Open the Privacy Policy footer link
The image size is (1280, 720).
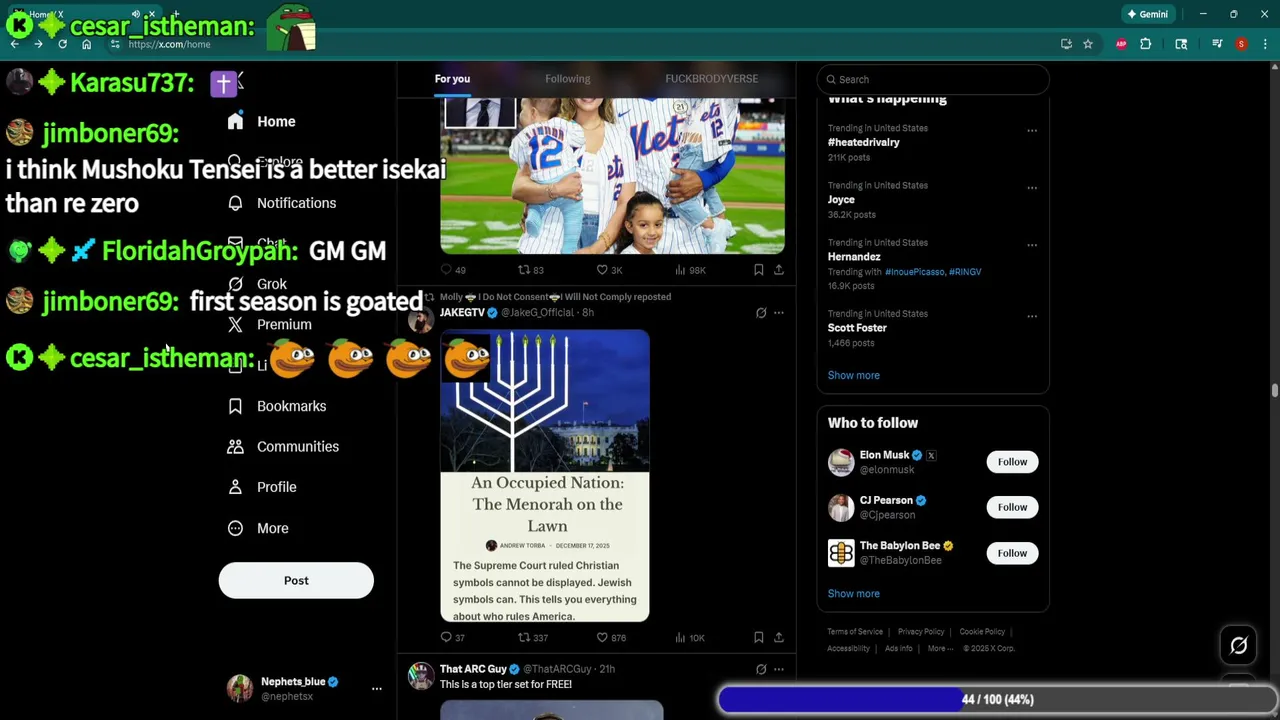[x=921, y=632]
